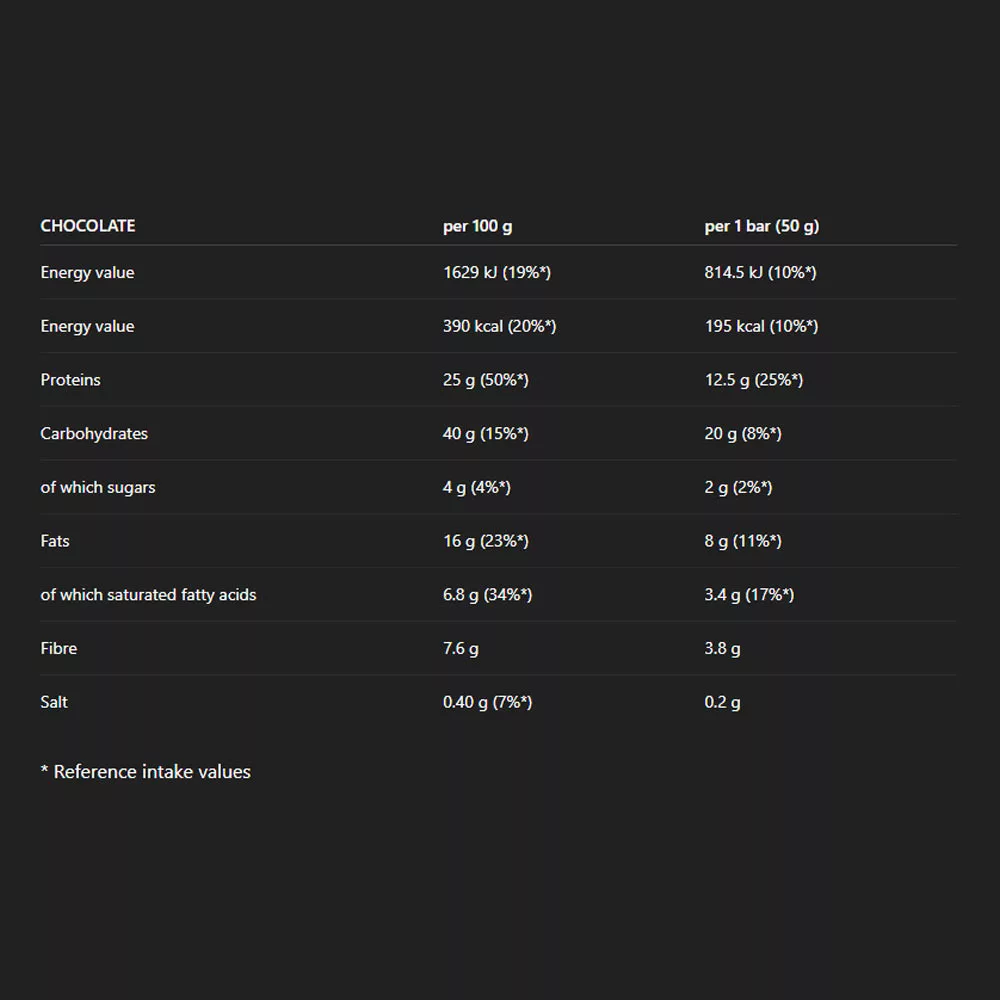Click the 25 g (50%*) protein value
Viewport: 1000px width, 1000px height.
(x=485, y=380)
